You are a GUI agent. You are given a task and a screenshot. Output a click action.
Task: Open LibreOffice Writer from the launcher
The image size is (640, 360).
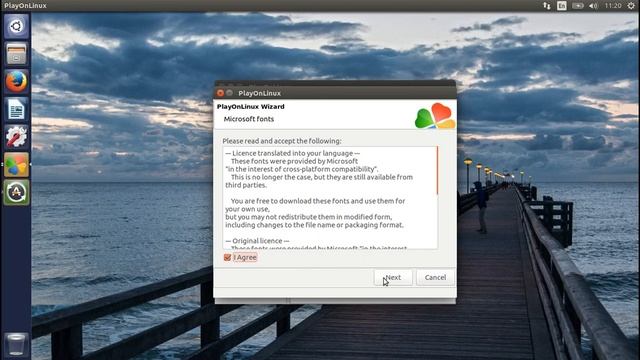coord(16,109)
